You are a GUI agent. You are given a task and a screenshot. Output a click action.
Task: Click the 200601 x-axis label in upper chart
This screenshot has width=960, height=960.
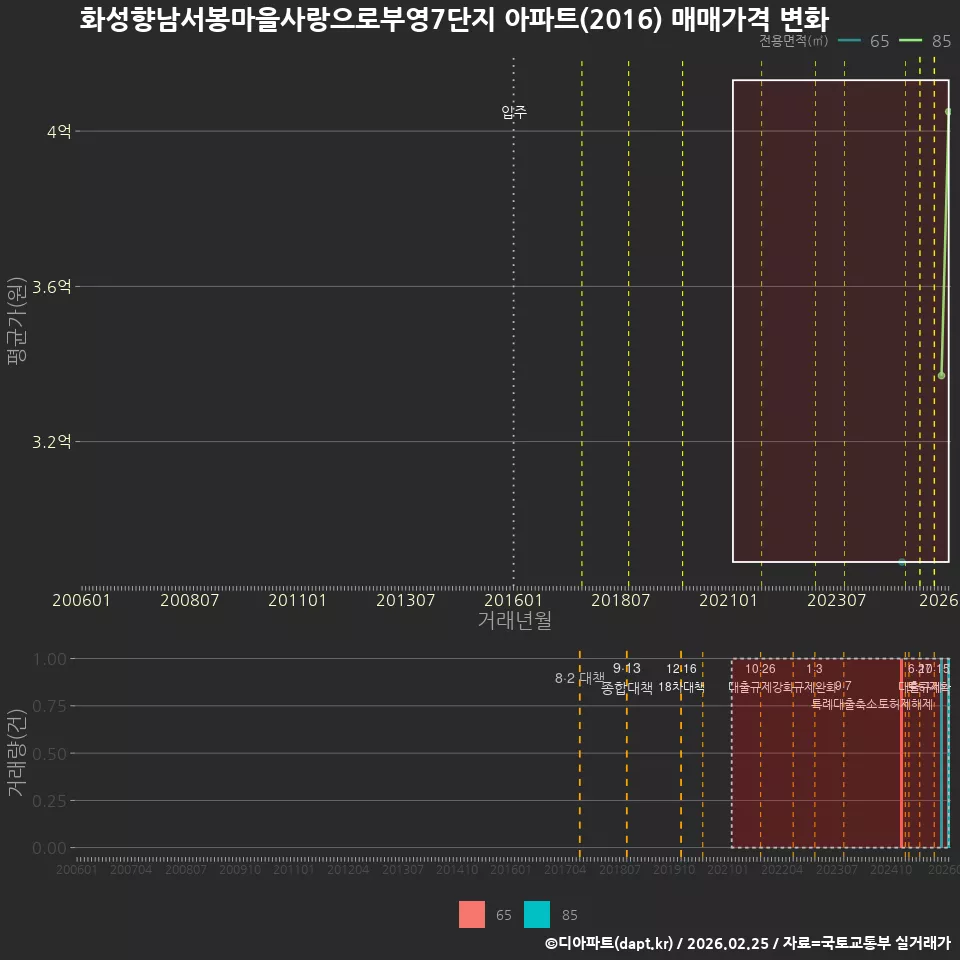tap(81, 600)
